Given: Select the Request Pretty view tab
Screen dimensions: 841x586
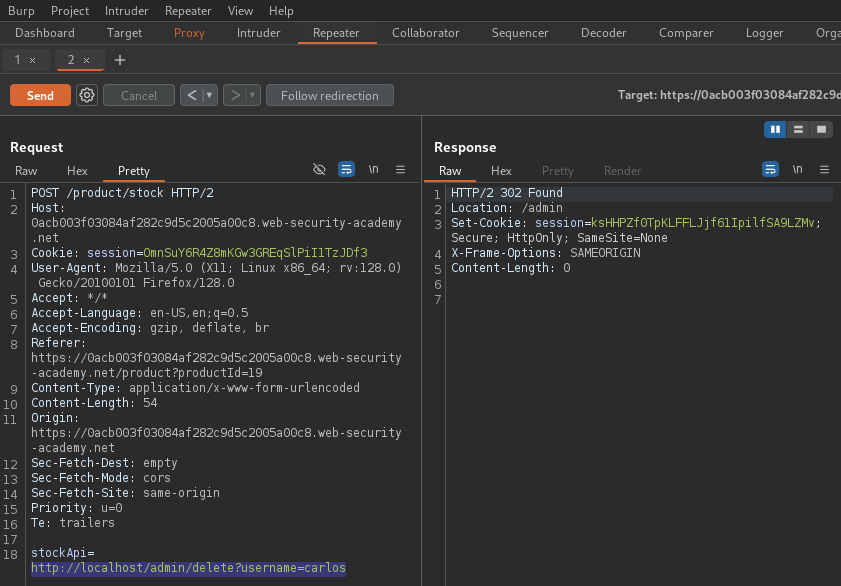Looking at the screenshot, I should tap(134, 170).
